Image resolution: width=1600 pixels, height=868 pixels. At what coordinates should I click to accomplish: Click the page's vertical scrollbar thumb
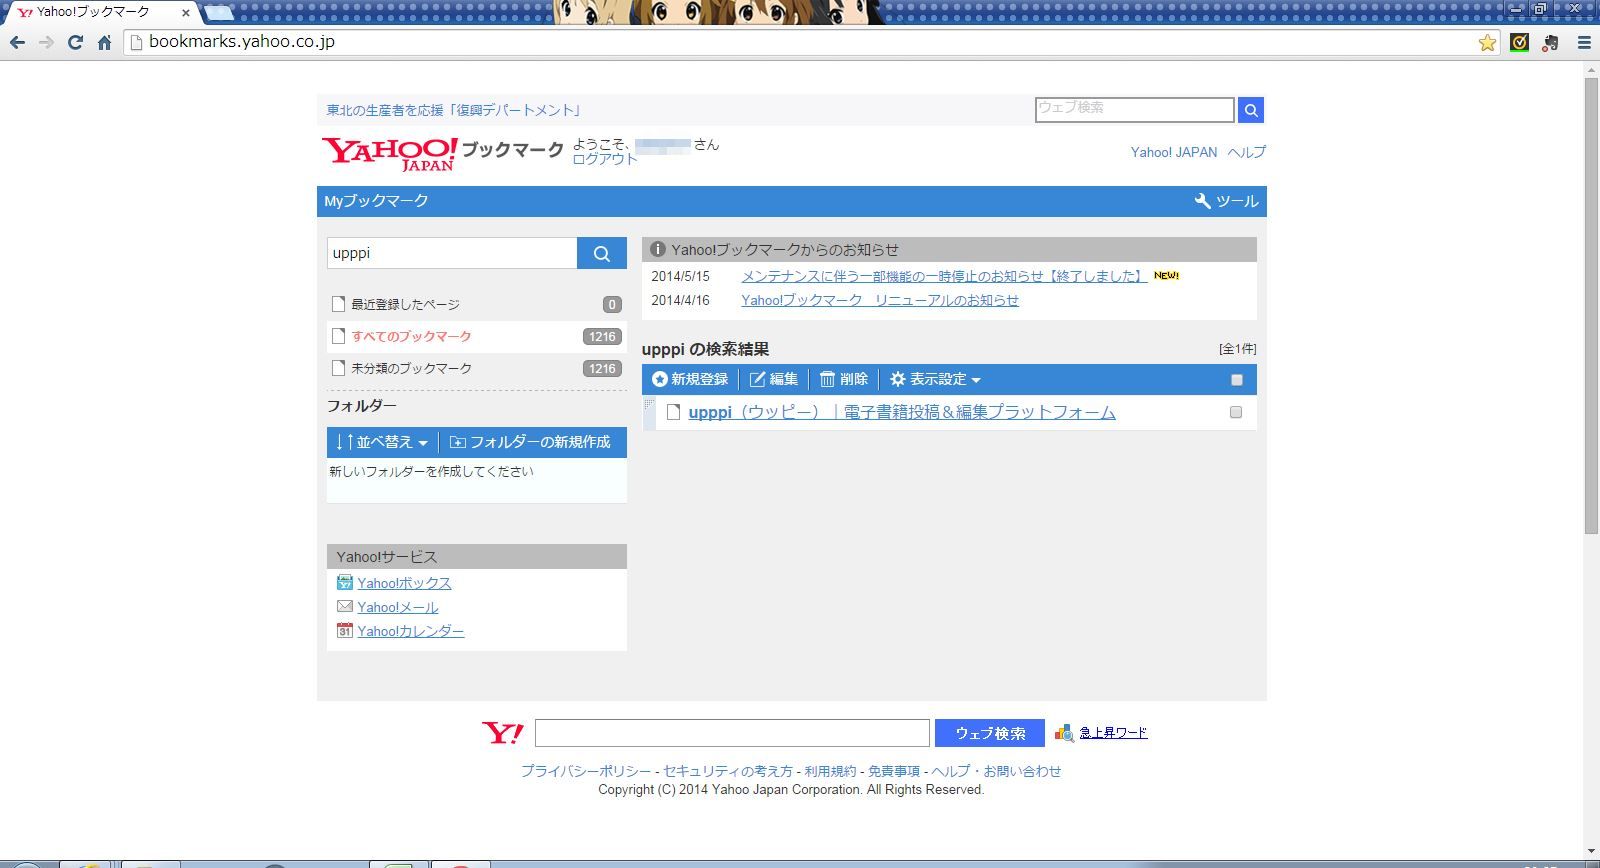coord(1591,305)
